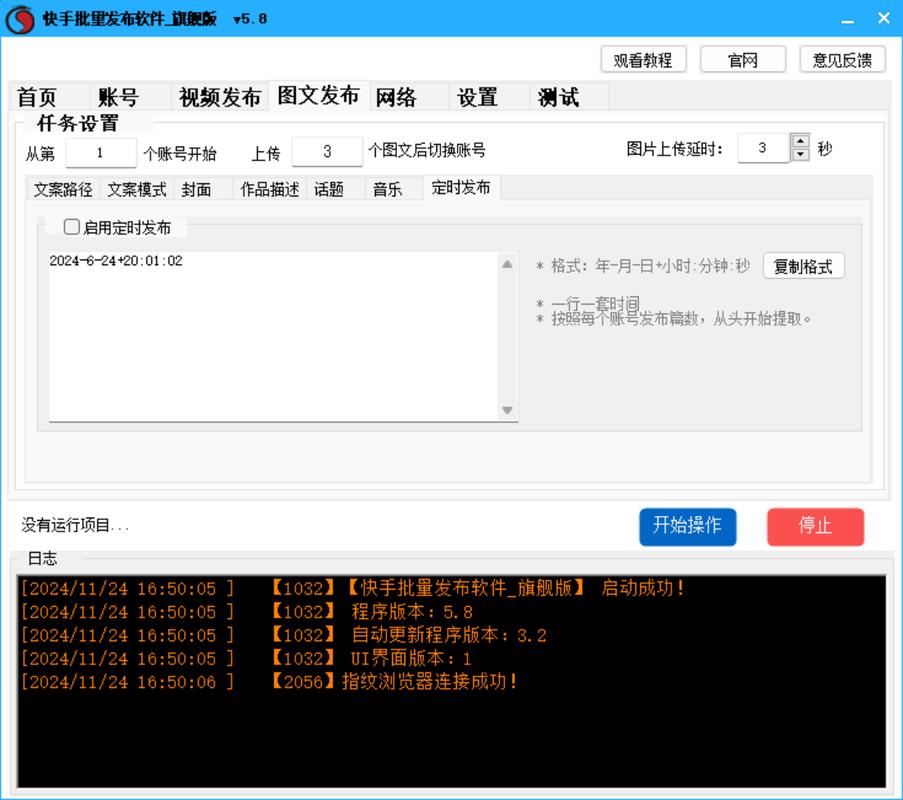Click the 复制格式 button
Screen dimensions: 903x800
(803, 266)
